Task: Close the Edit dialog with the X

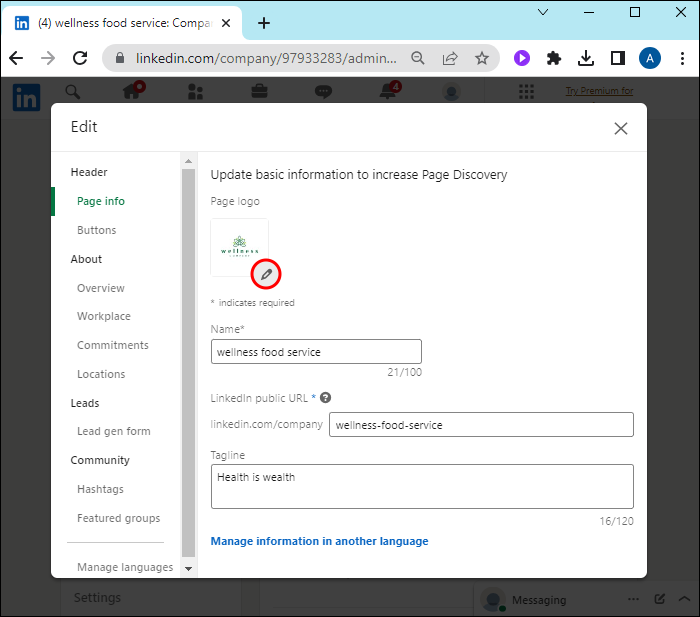Action: pyautogui.click(x=621, y=128)
